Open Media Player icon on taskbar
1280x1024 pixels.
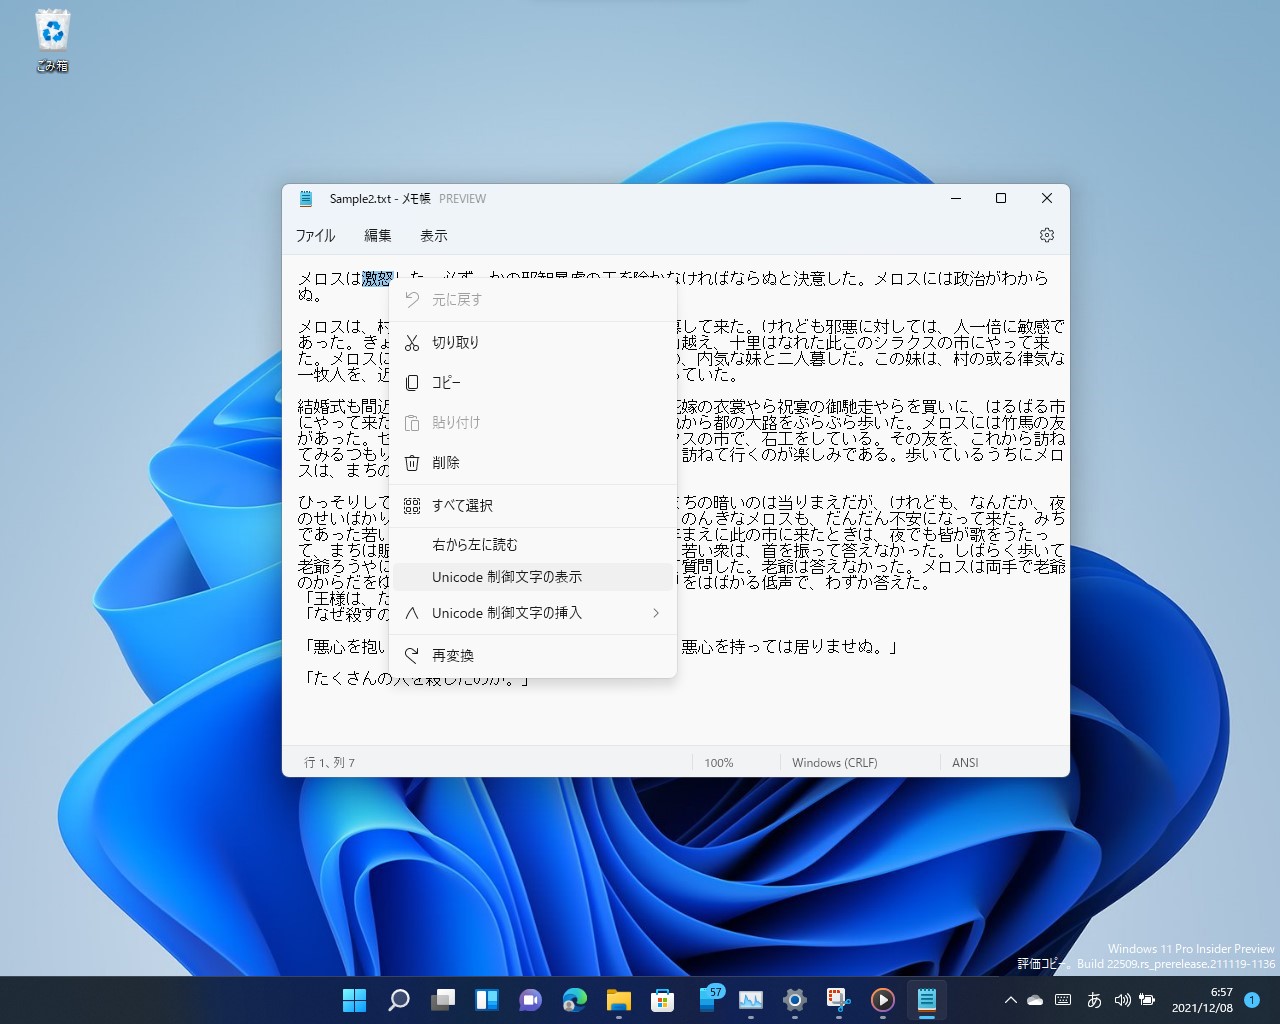(882, 999)
